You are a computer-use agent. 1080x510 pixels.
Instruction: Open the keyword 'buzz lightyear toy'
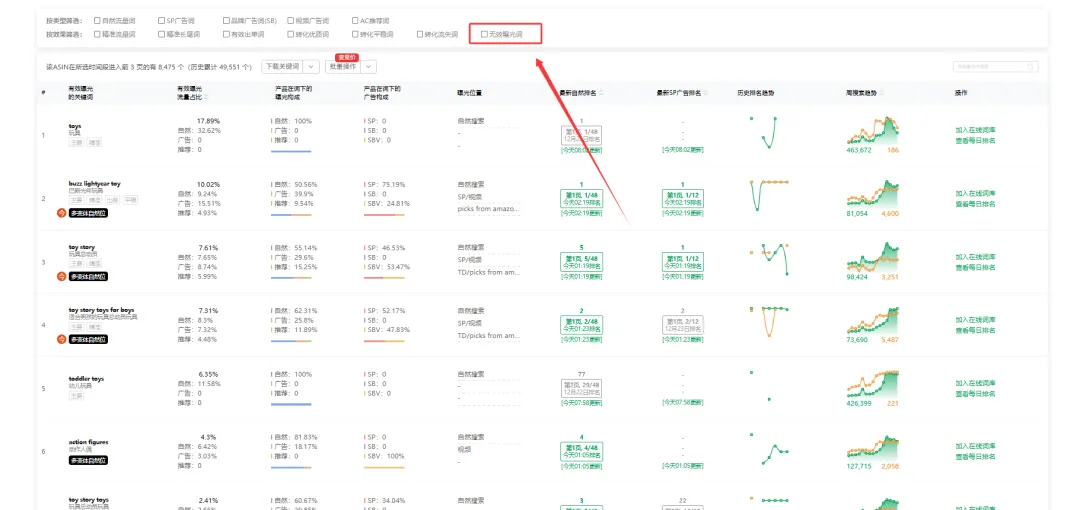94,184
